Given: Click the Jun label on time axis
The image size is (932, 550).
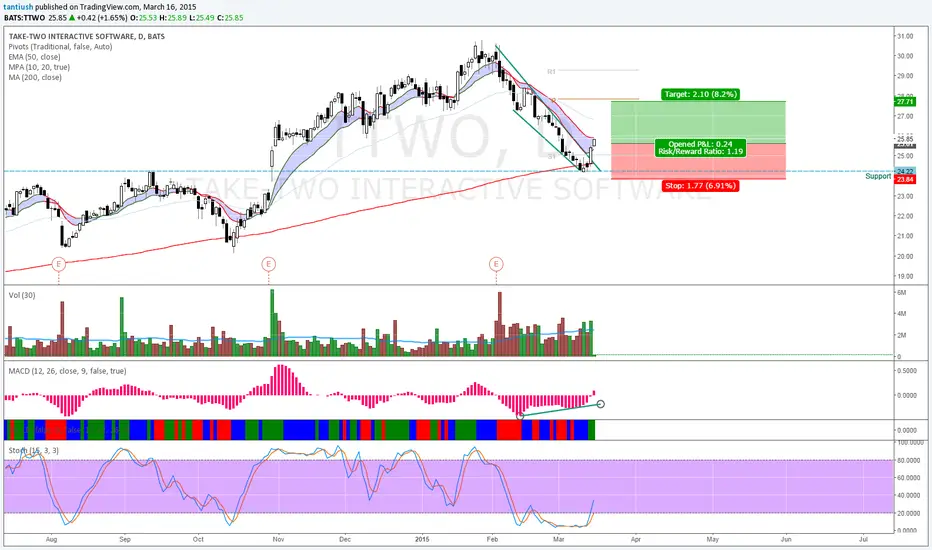Looking at the screenshot, I should (786, 539).
